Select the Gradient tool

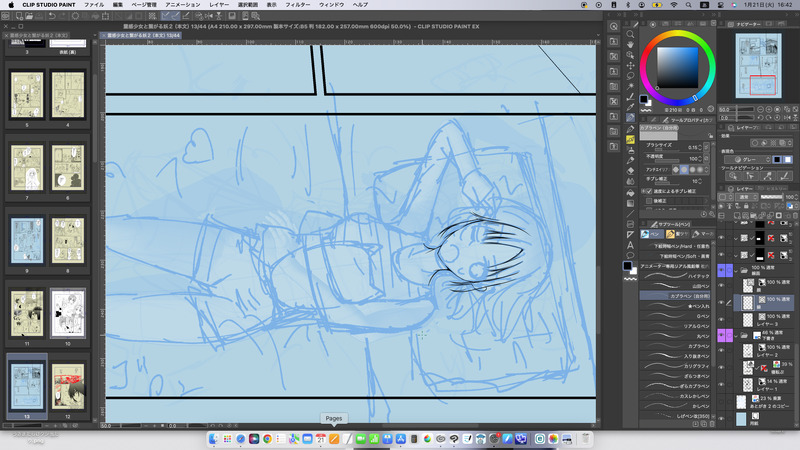630,203
